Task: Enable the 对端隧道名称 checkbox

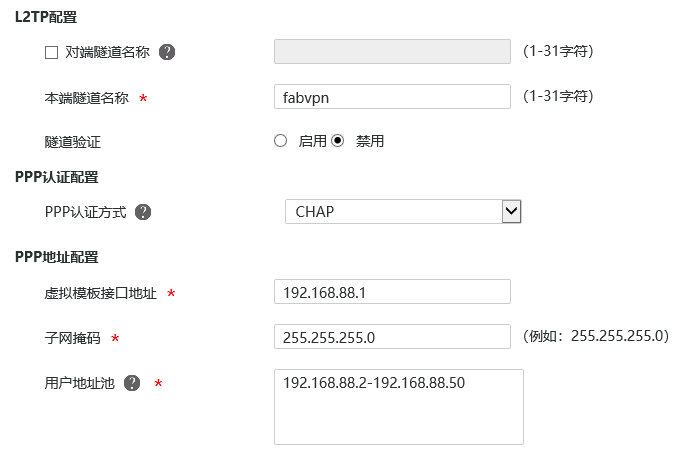Action: (52, 52)
